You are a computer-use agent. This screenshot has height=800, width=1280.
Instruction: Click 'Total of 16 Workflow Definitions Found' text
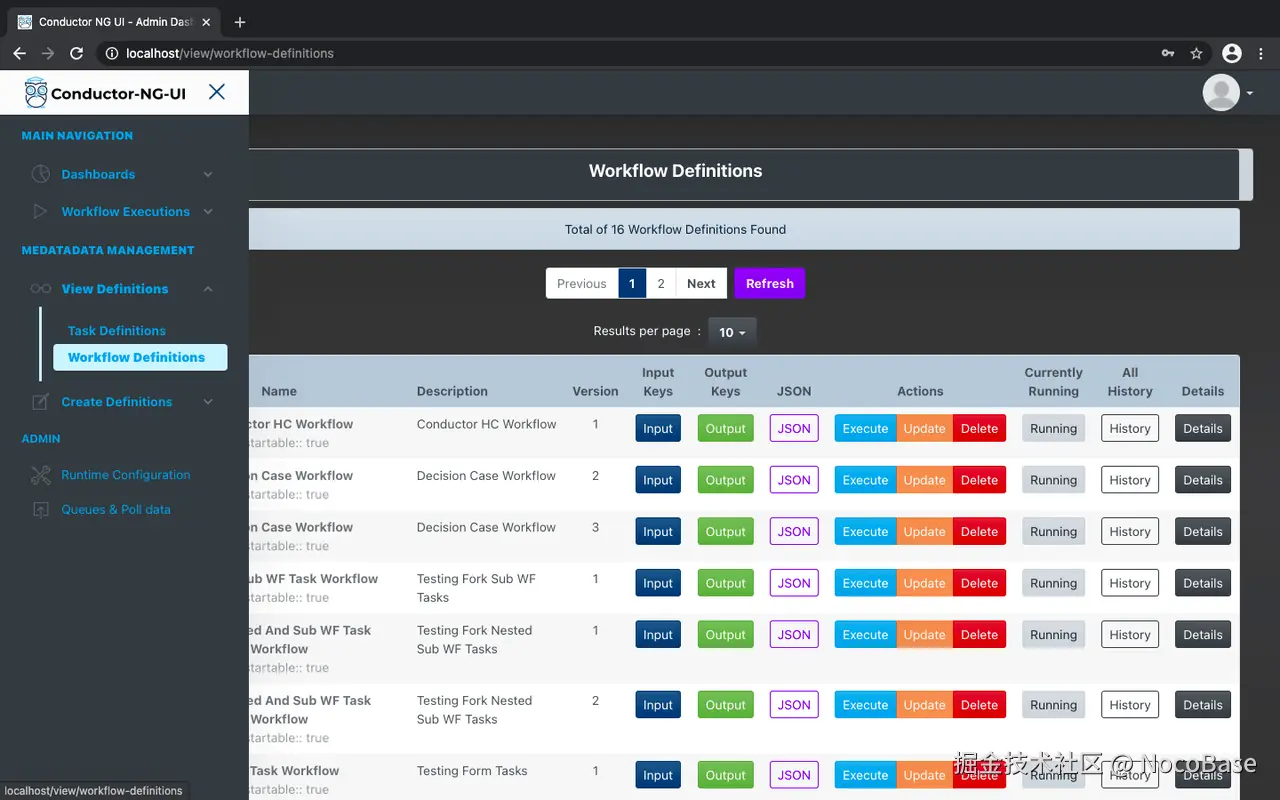pyautogui.click(x=675, y=230)
